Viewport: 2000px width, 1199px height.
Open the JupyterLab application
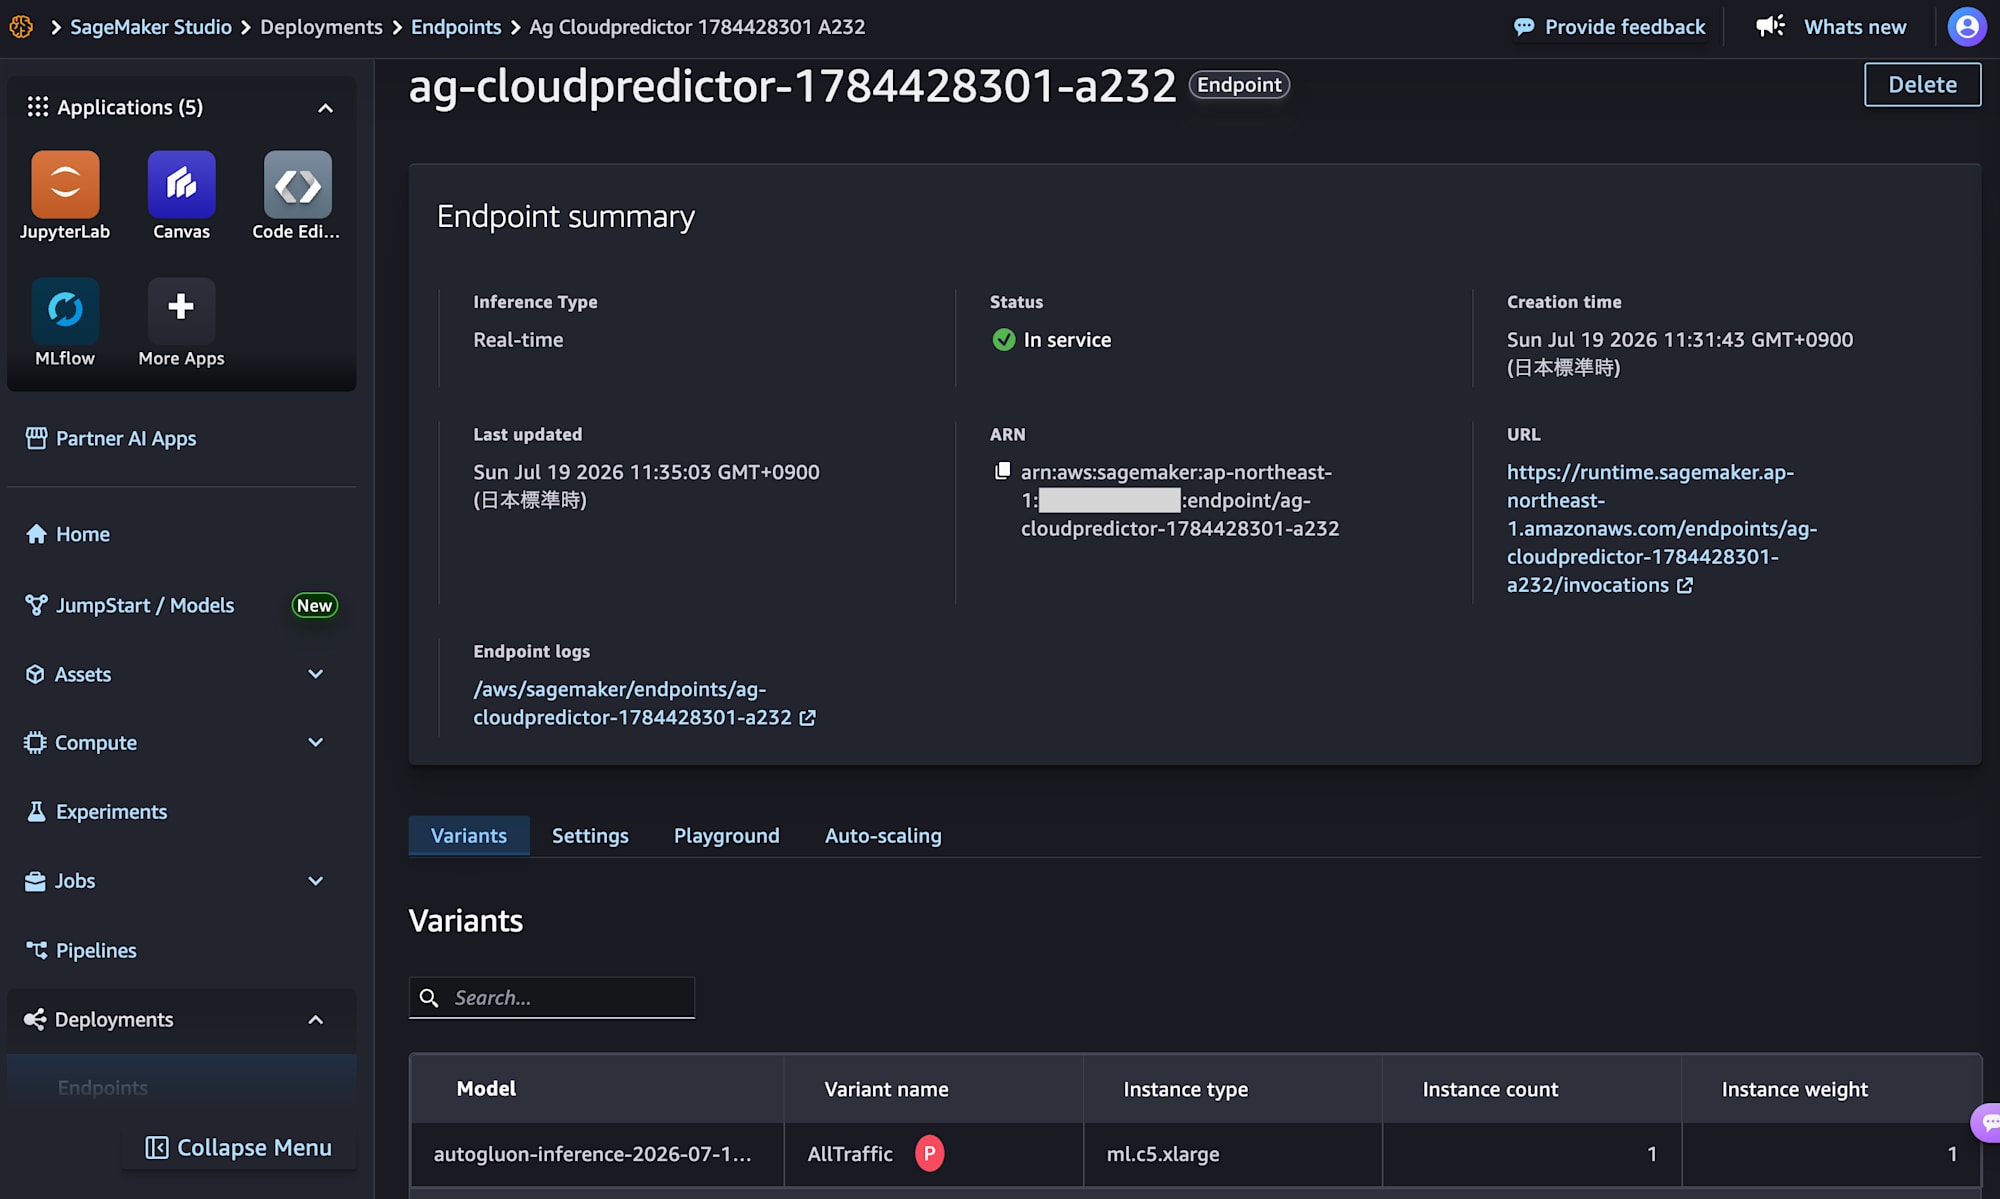[x=65, y=185]
